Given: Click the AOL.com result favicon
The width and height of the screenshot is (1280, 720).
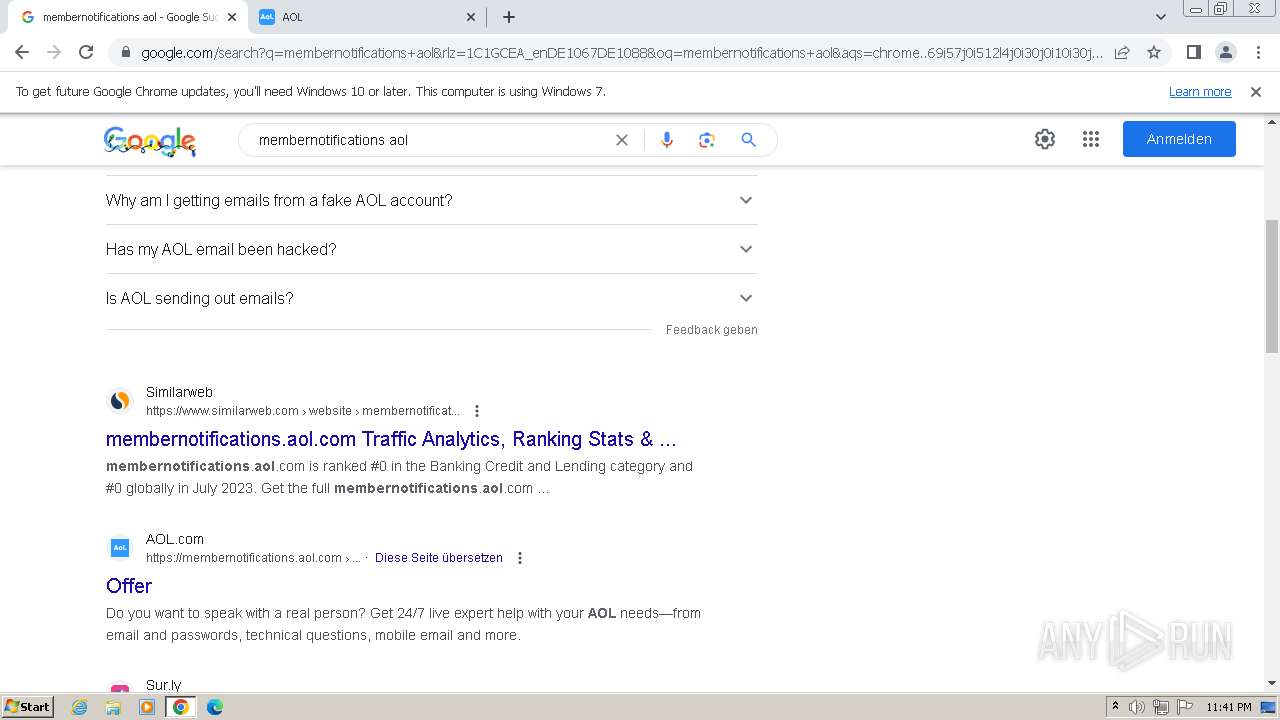Looking at the screenshot, I should (x=120, y=548).
